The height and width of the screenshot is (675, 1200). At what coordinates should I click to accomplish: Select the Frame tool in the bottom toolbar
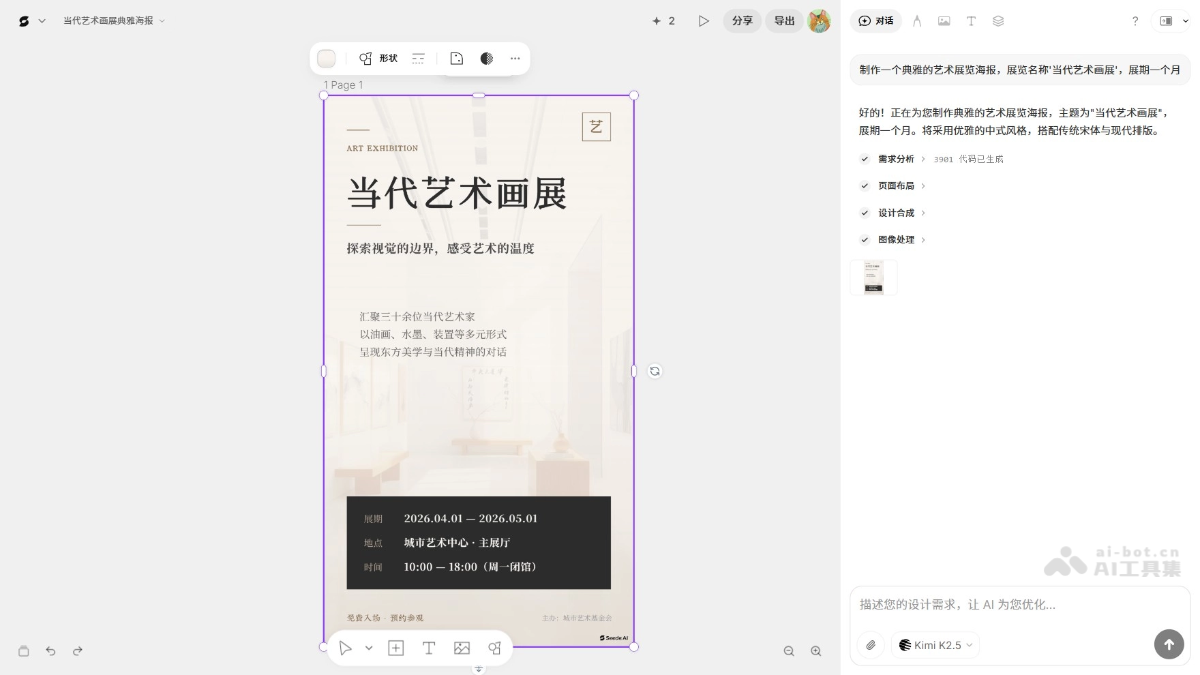tap(396, 648)
